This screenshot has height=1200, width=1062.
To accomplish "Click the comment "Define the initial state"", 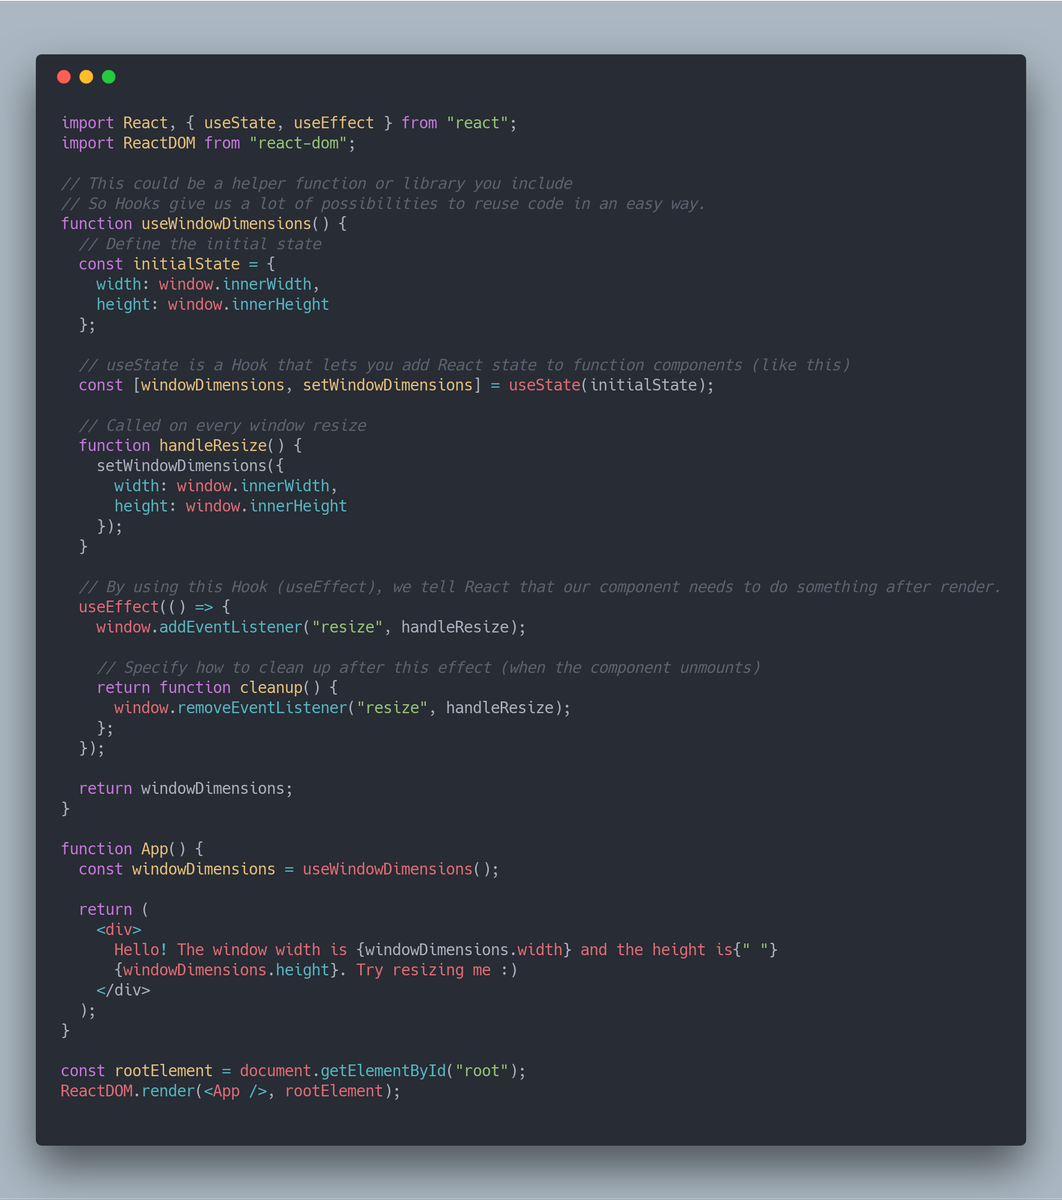I will [x=200, y=244].
